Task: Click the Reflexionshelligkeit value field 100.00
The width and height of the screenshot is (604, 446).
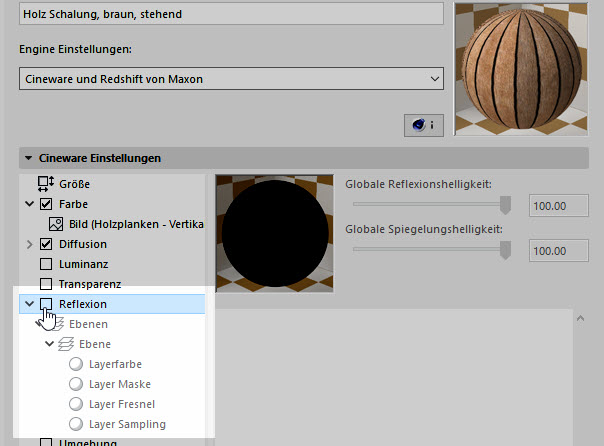Action: [x=559, y=206]
